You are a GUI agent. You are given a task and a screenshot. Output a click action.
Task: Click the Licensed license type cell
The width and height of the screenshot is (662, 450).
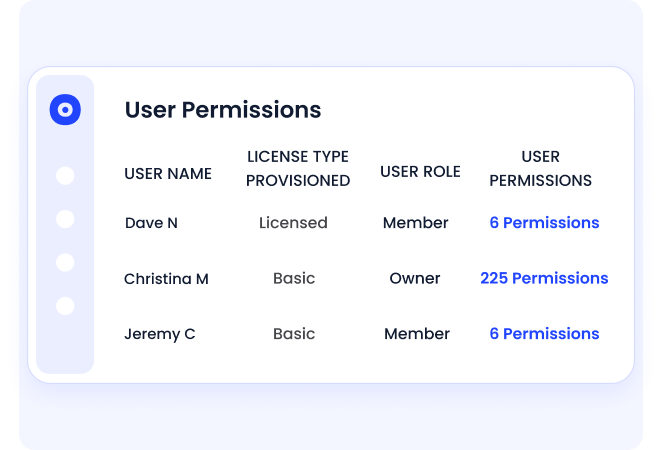(x=293, y=223)
